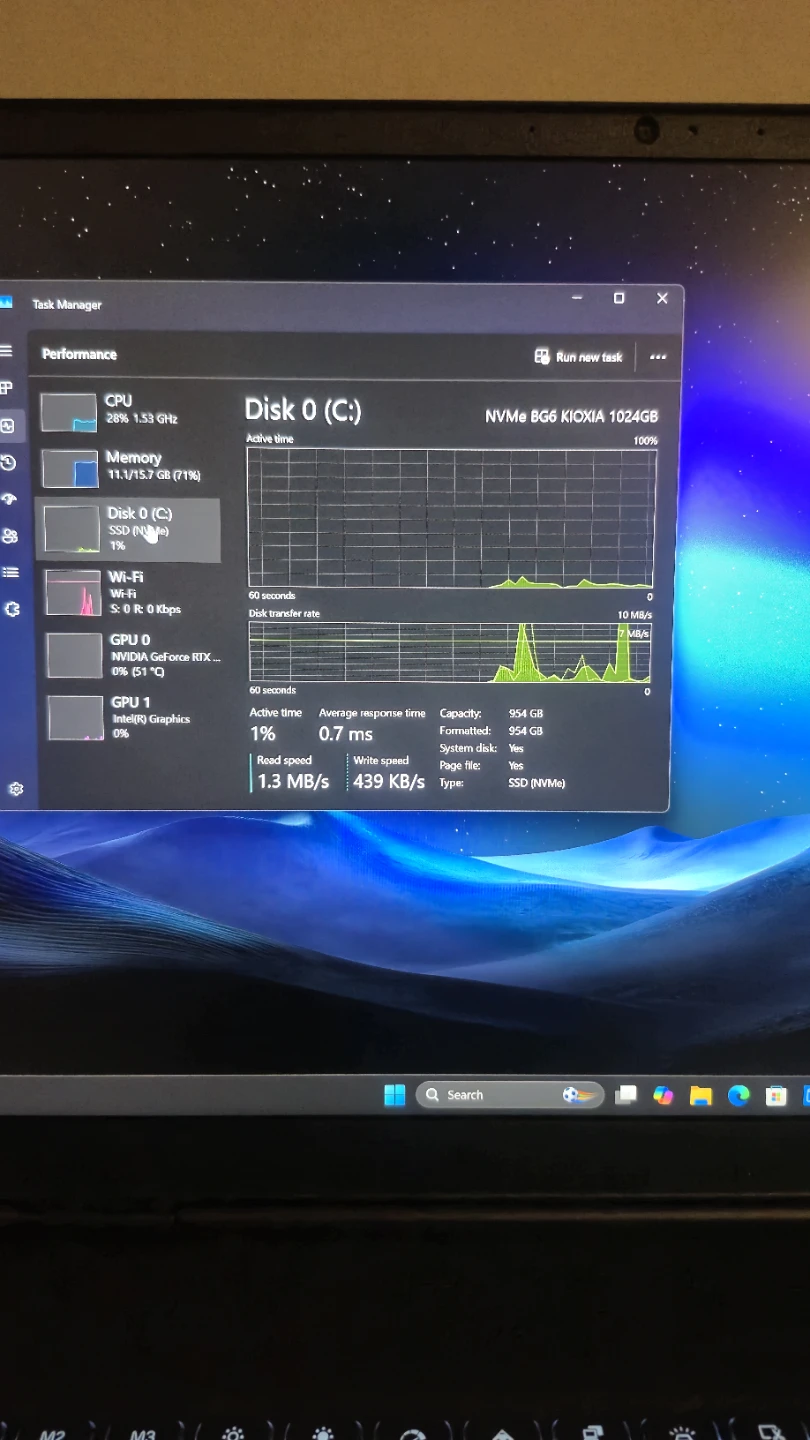810x1440 pixels.
Task: Select the Disk 0 (C:) entry
Action: click(128, 529)
